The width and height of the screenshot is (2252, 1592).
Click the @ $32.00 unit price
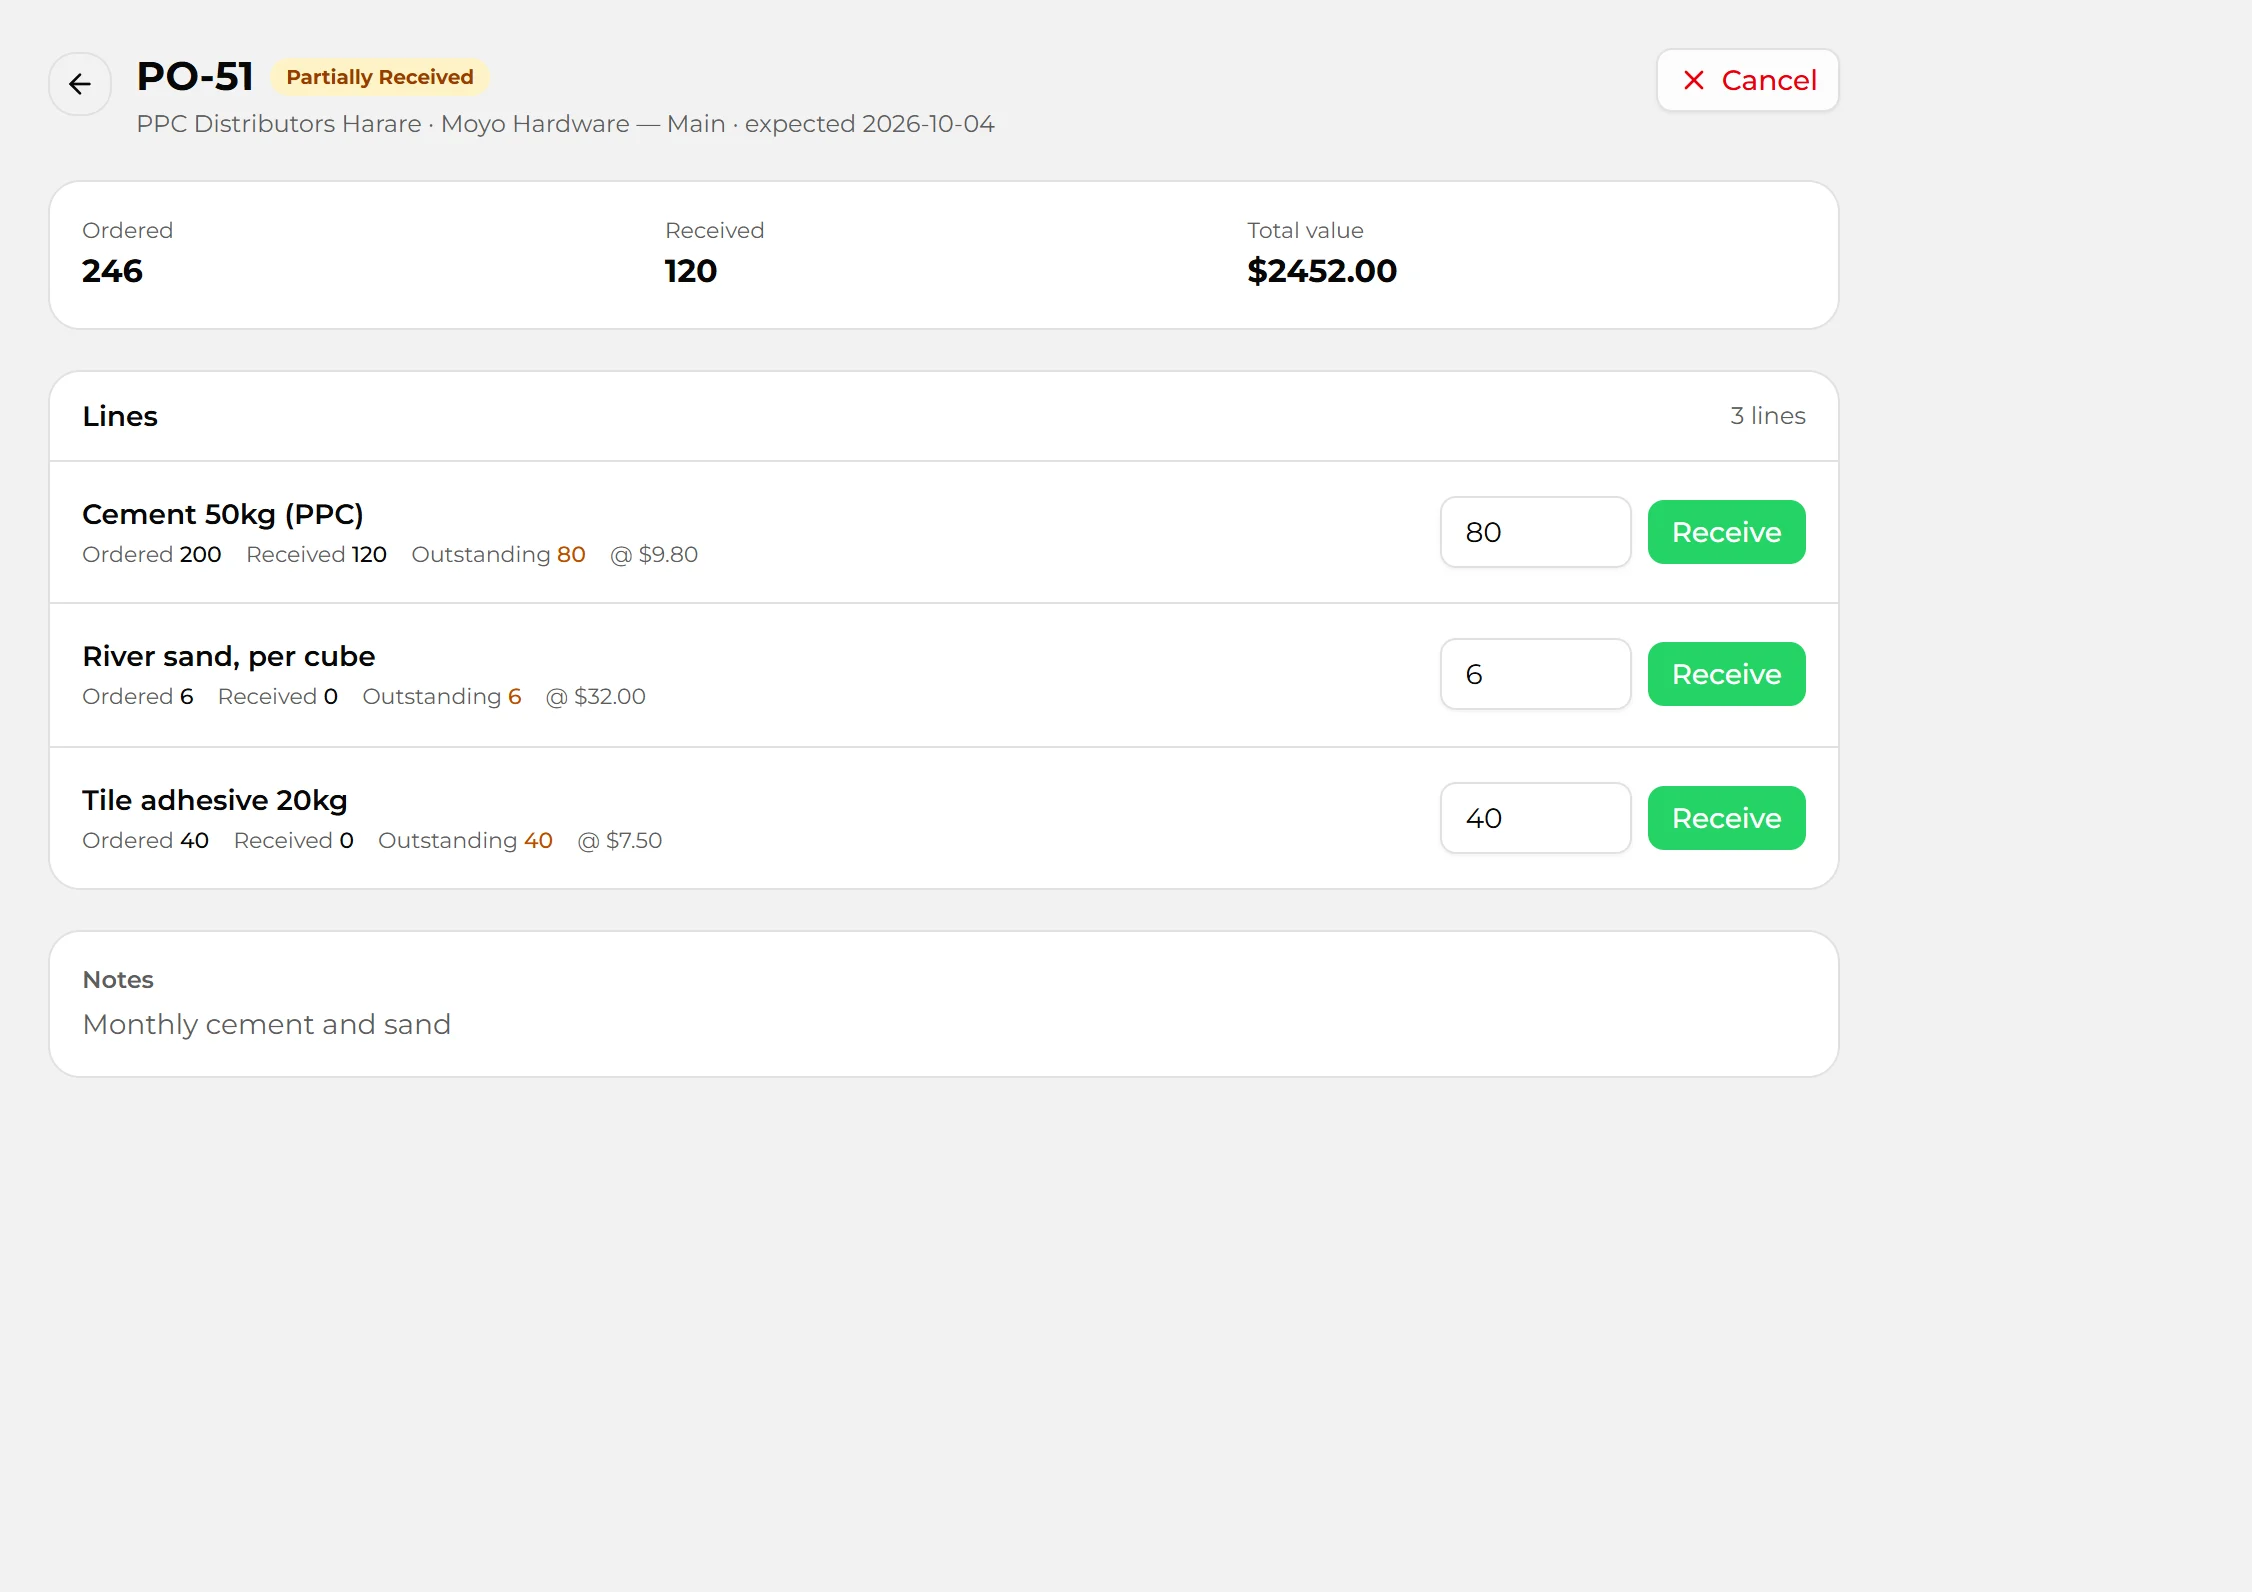[596, 696]
